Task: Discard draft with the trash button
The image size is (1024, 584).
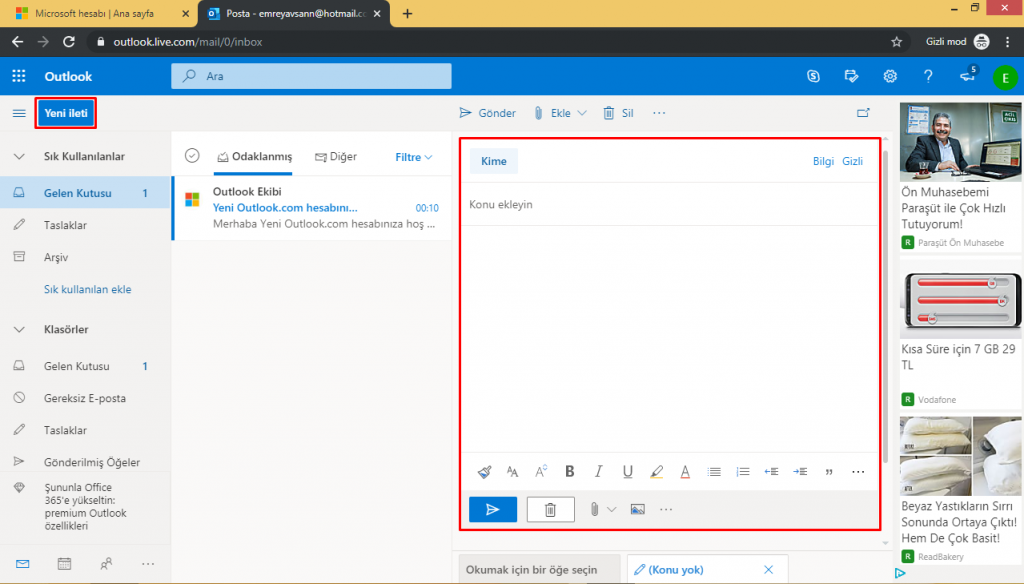Action: click(x=551, y=510)
